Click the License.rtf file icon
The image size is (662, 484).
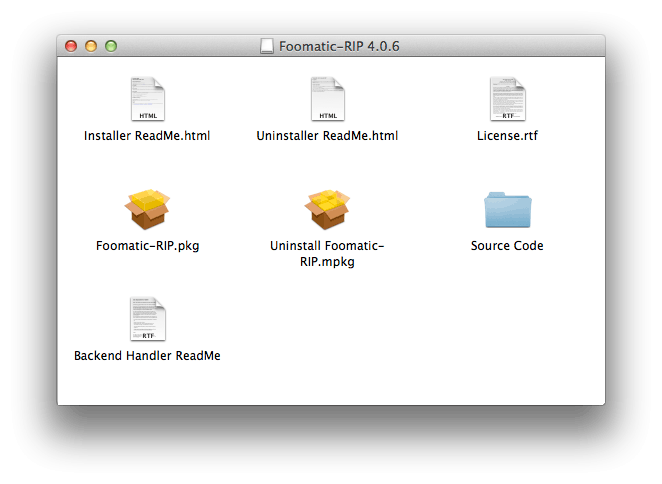coord(507,99)
